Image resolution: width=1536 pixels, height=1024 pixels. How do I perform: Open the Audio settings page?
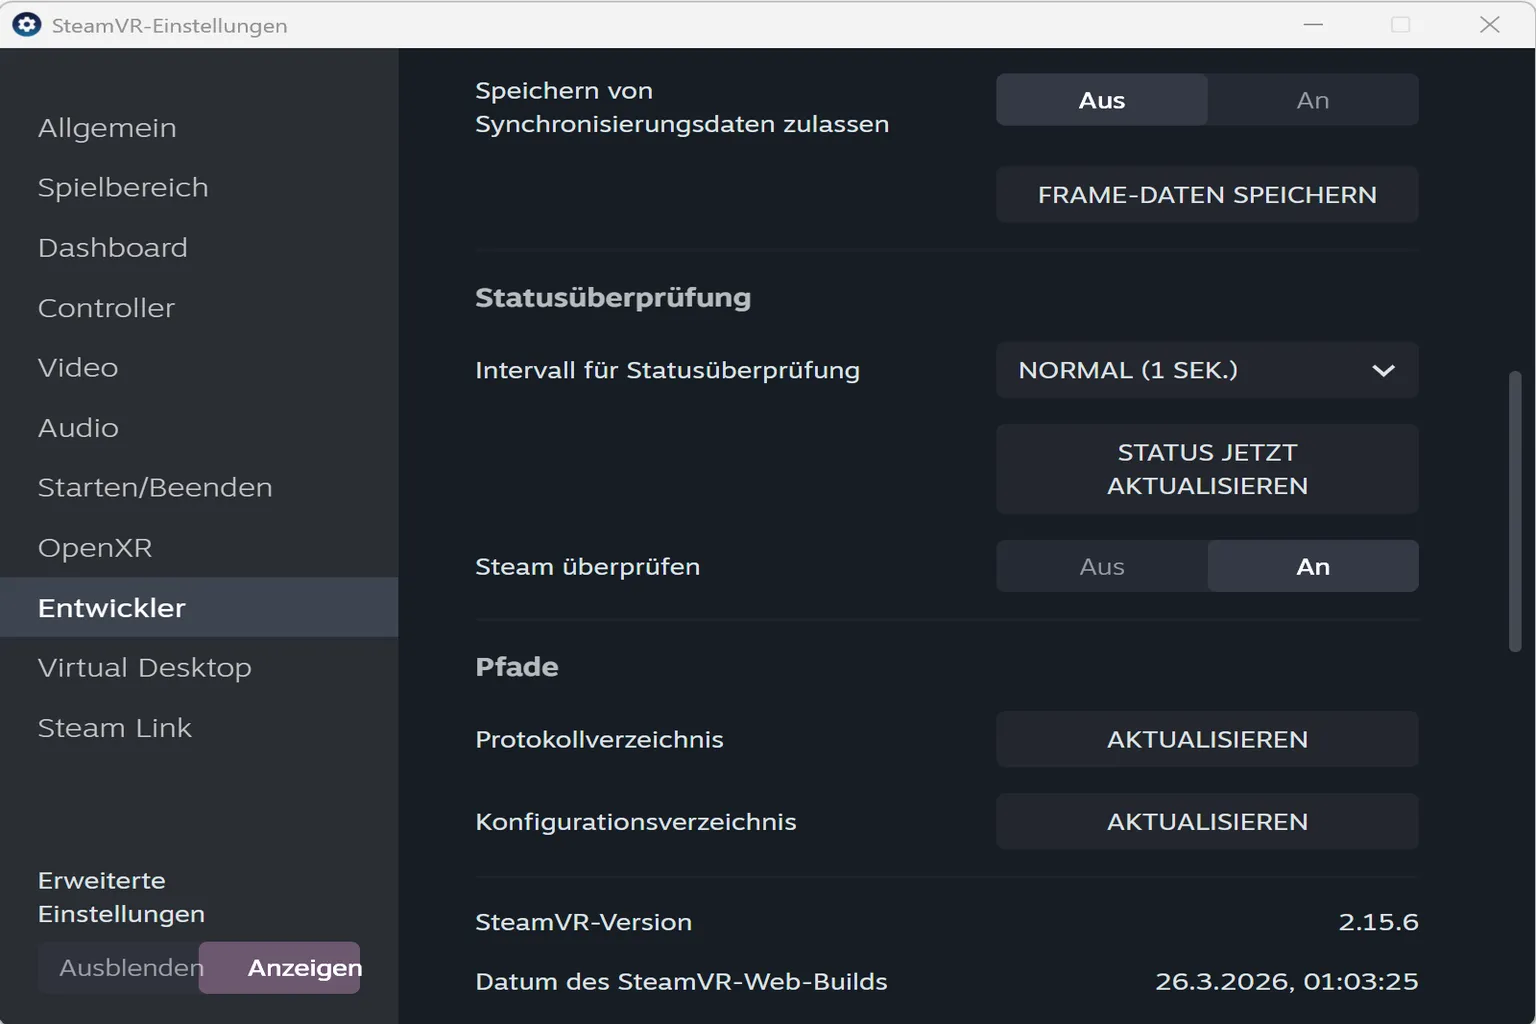tap(199, 428)
